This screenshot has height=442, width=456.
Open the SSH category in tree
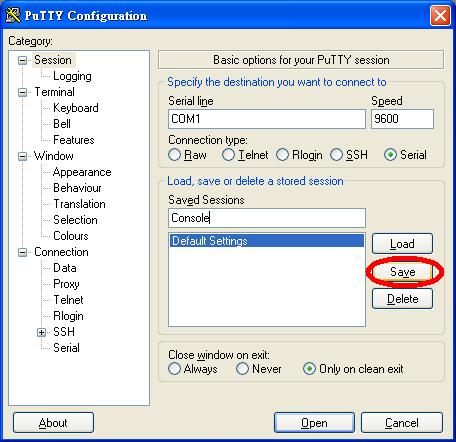click(x=64, y=332)
